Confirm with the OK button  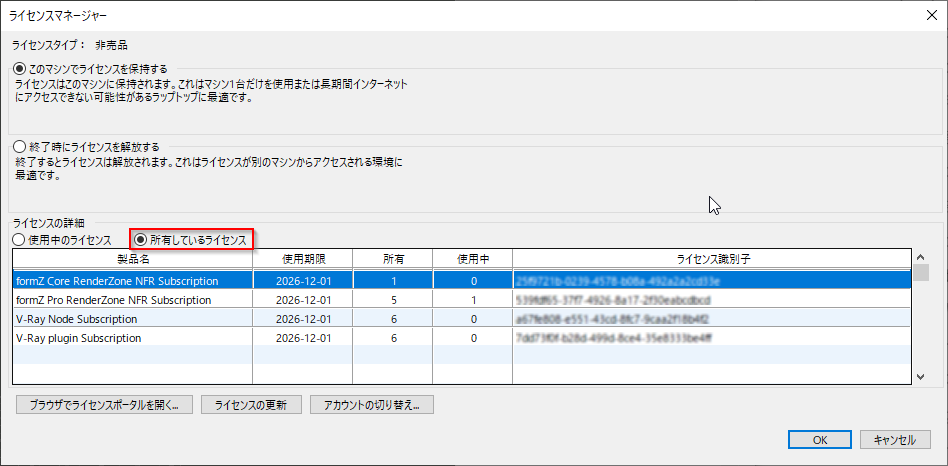pos(819,440)
